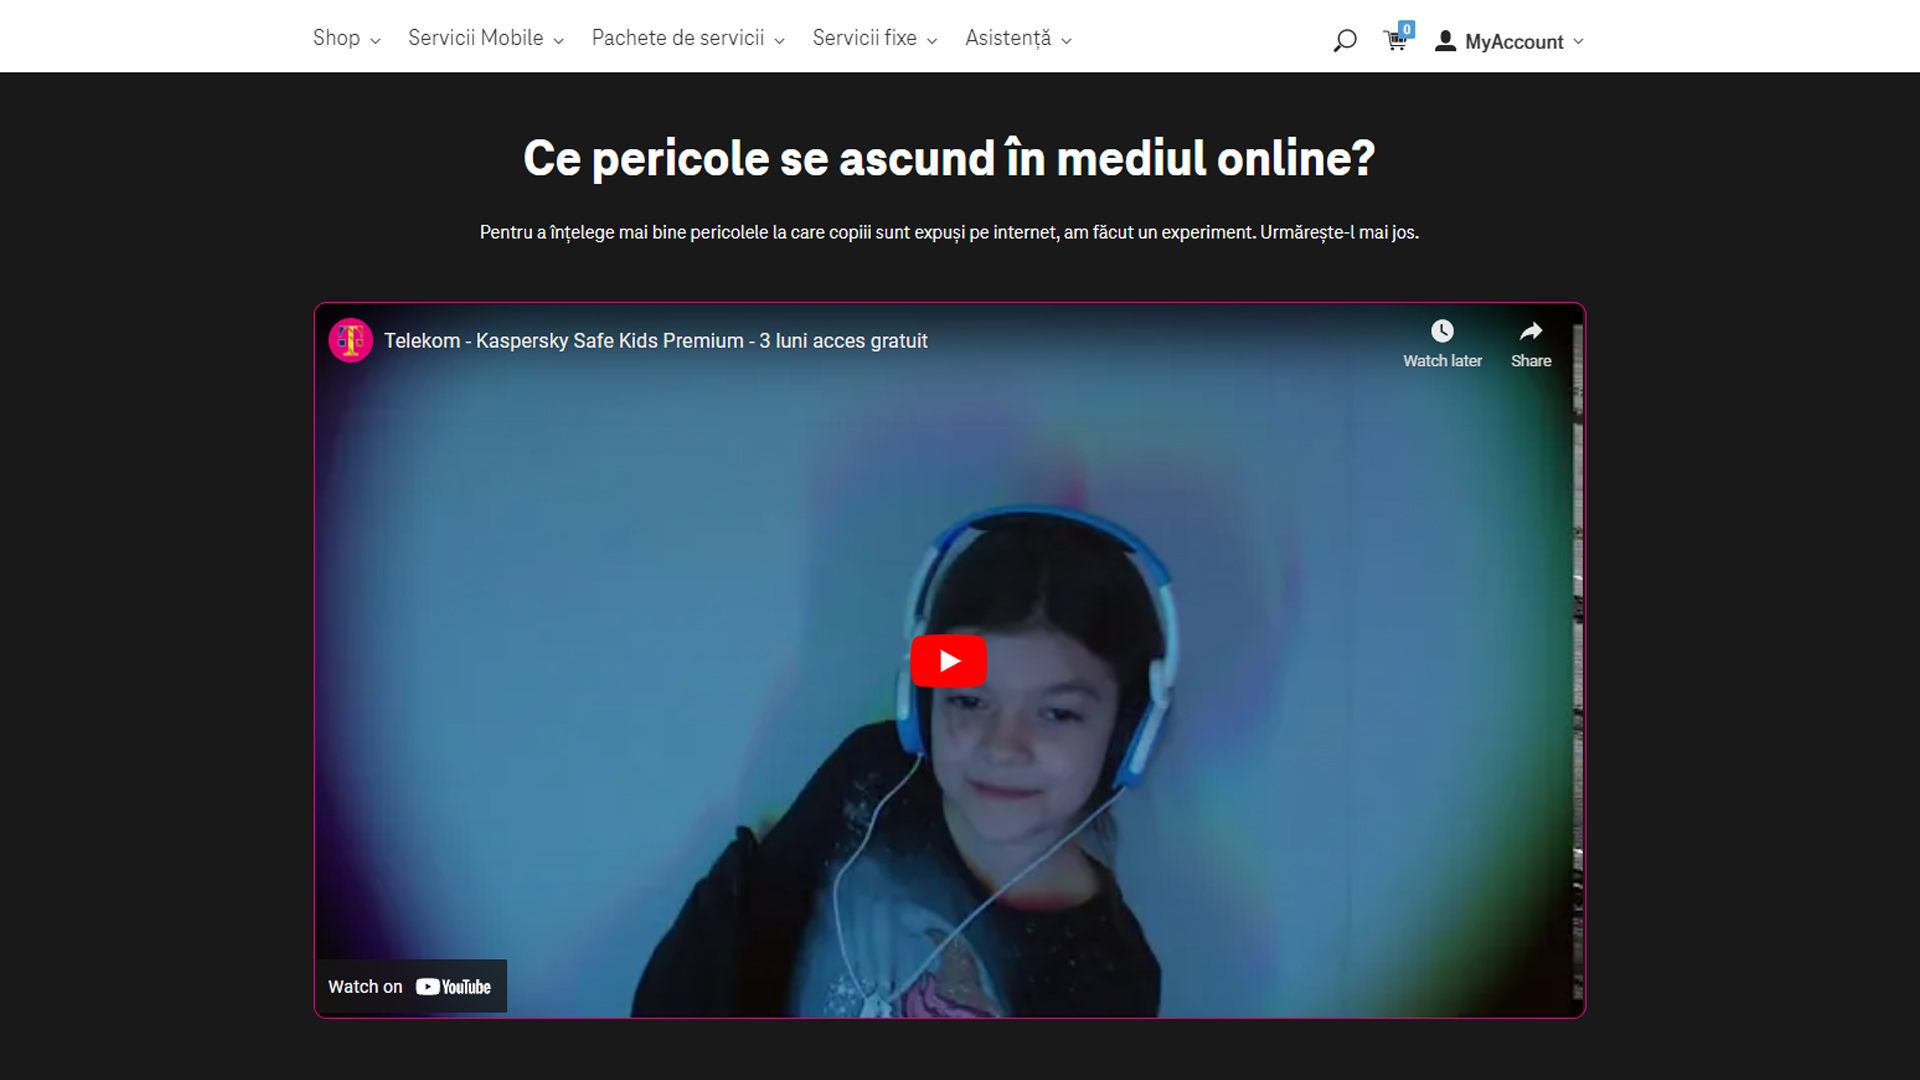Click the MyAccount label
Image resolution: width=1920 pixels, height=1080 pixels.
tap(1514, 42)
